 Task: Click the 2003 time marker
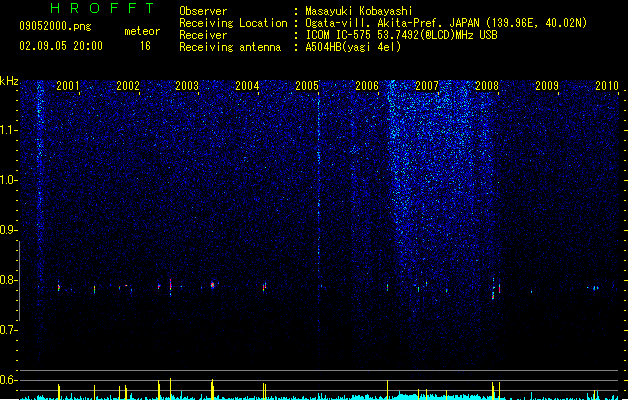coord(187,86)
